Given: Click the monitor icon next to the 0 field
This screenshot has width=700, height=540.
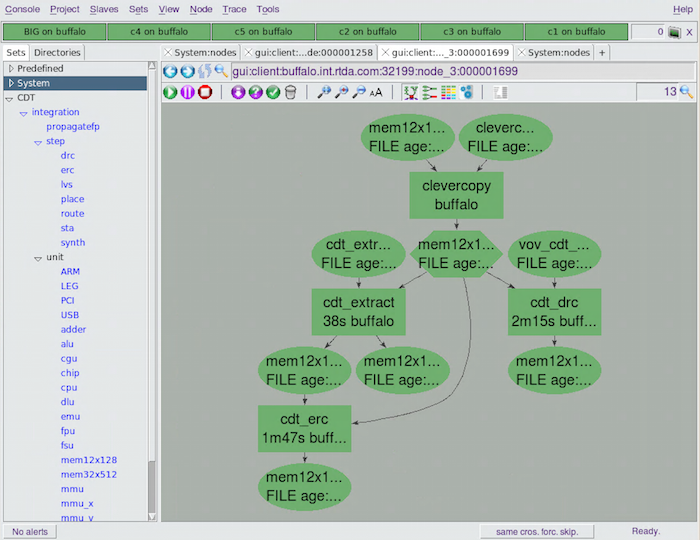Looking at the screenshot, I should pos(675,32).
